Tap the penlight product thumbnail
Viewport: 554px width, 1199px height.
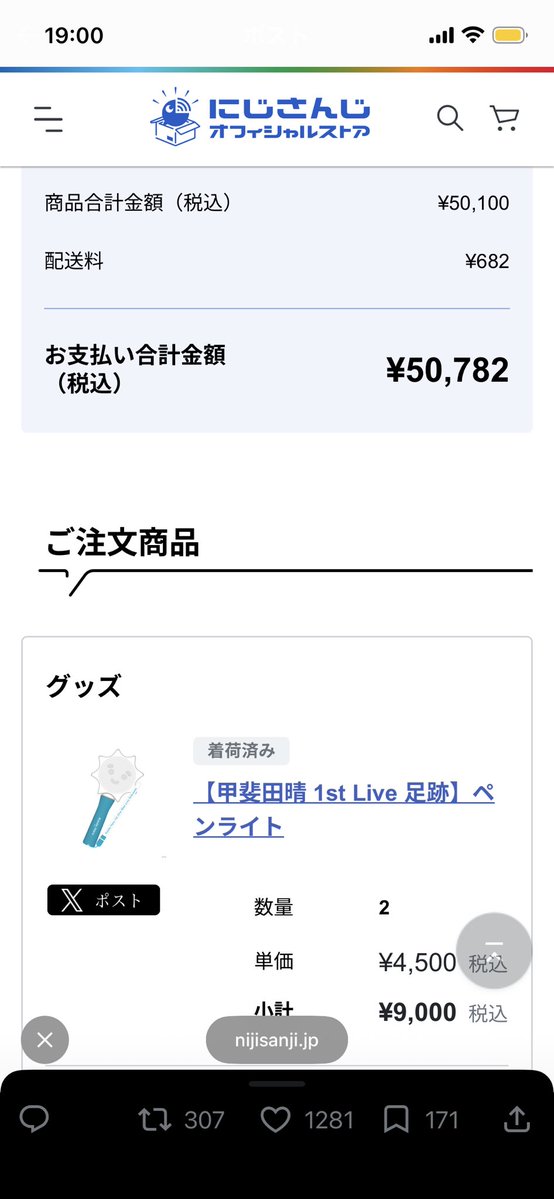click(x=115, y=799)
